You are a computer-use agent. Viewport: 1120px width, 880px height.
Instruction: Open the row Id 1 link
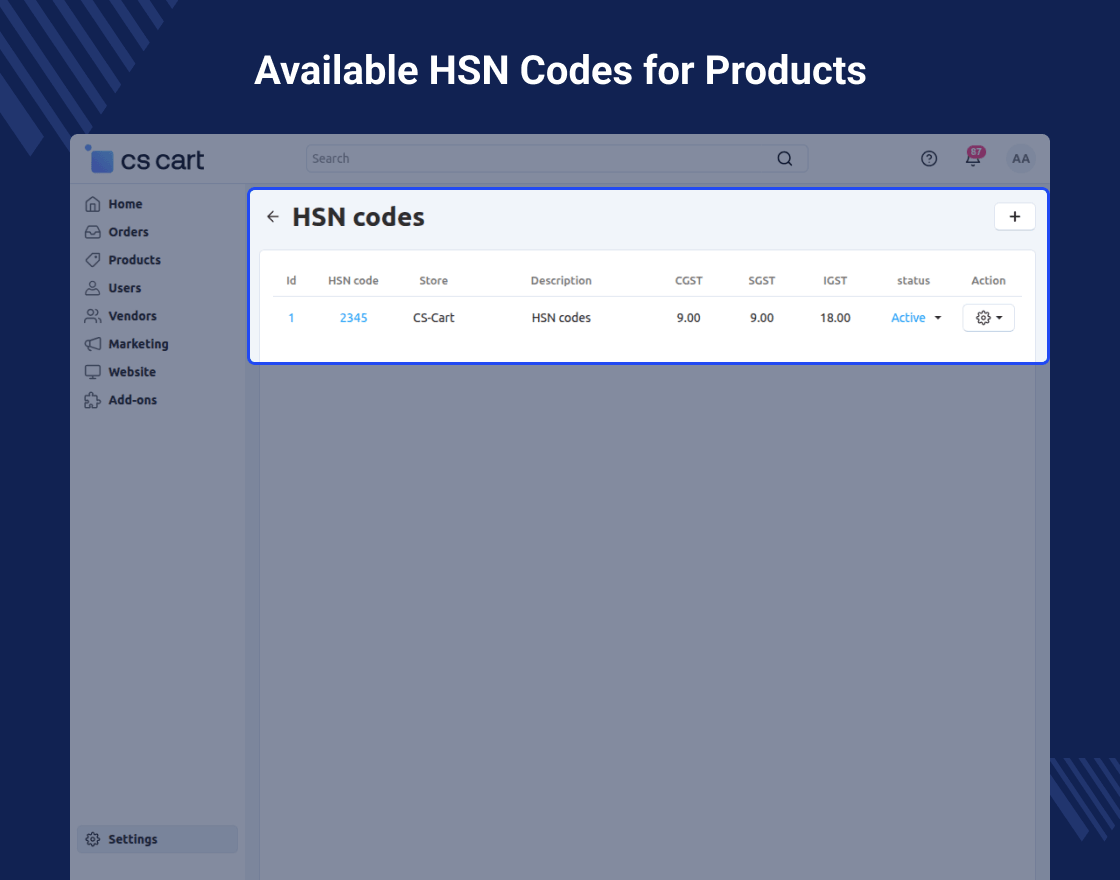click(x=291, y=318)
